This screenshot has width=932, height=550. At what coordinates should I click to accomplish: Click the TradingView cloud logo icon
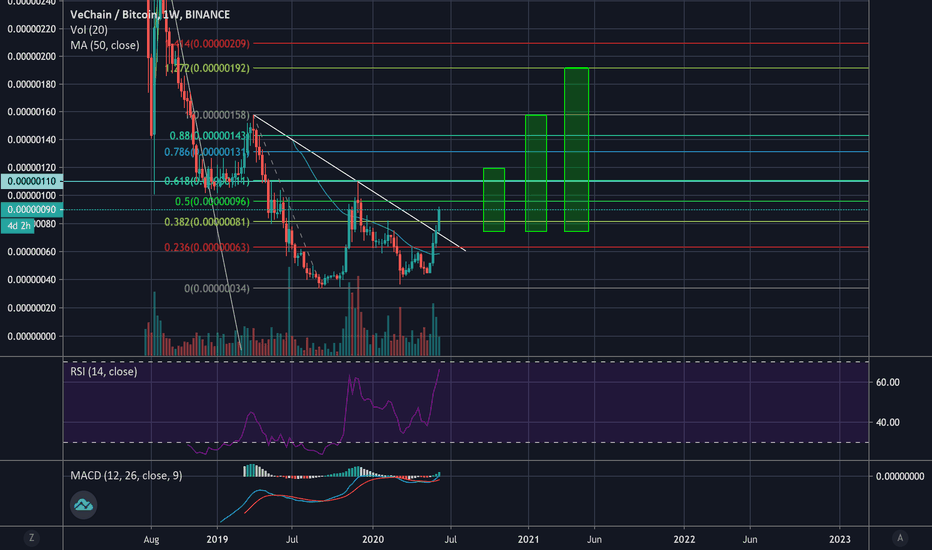pyautogui.click(x=83, y=505)
